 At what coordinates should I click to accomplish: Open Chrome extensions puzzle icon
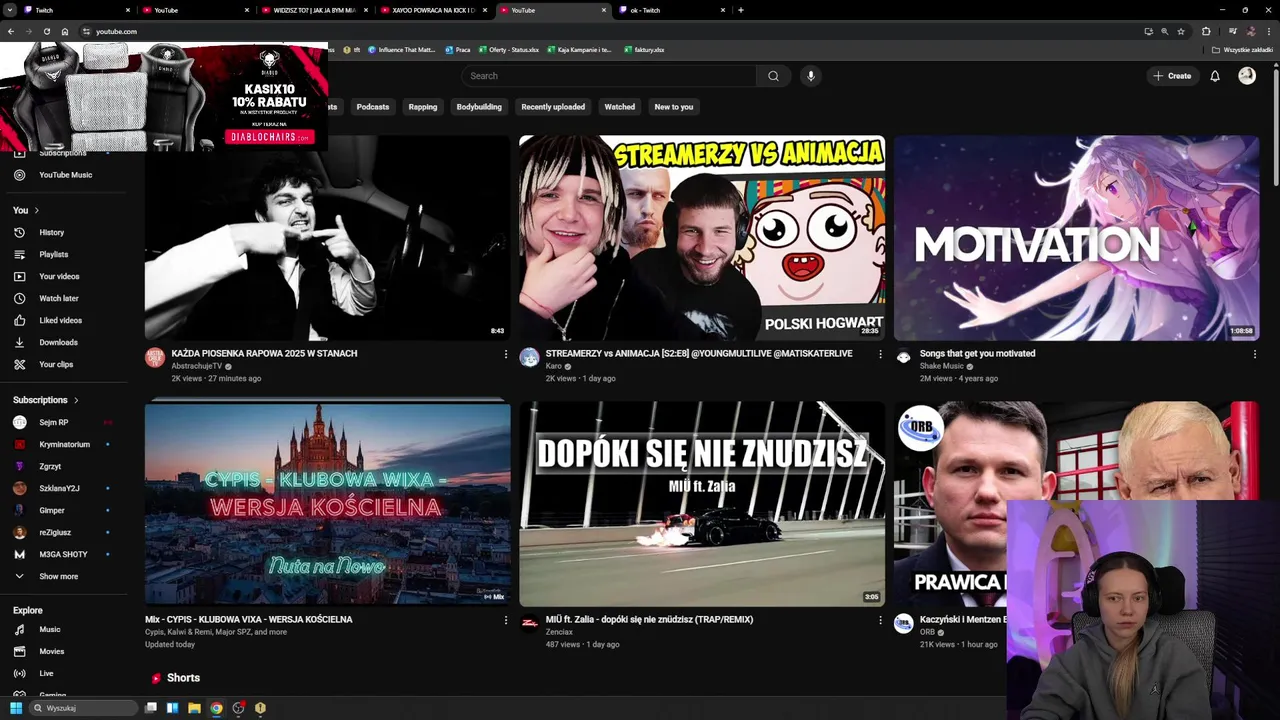point(1206,31)
